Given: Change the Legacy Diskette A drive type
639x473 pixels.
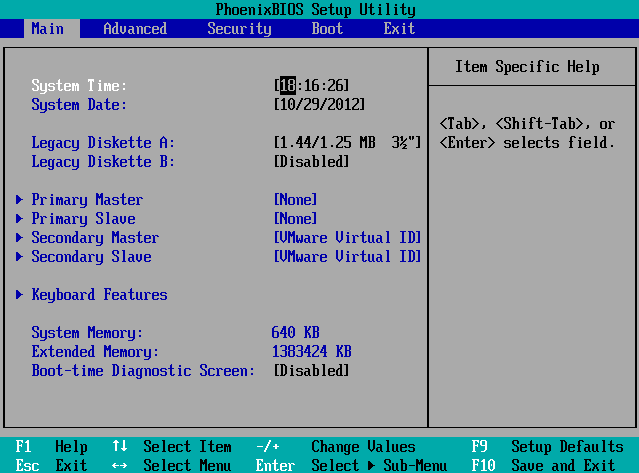Looking at the screenshot, I should tap(347, 143).
